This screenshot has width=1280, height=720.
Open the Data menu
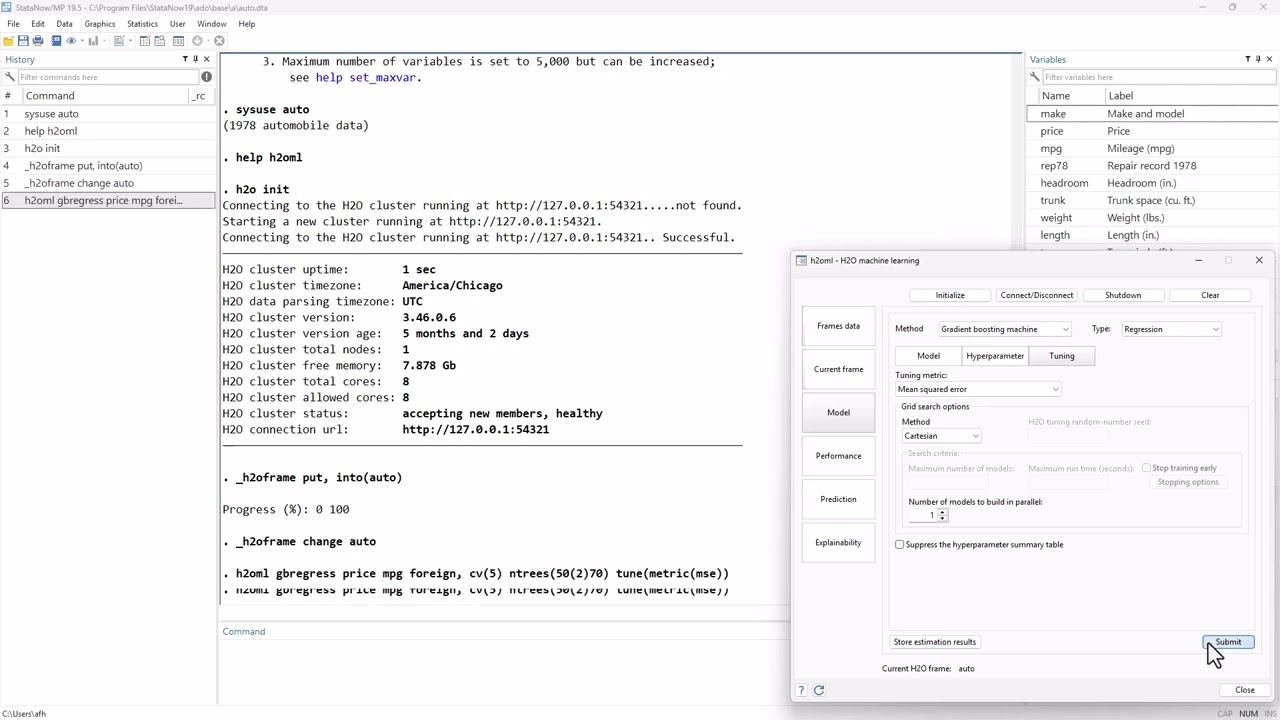click(64, 24)
